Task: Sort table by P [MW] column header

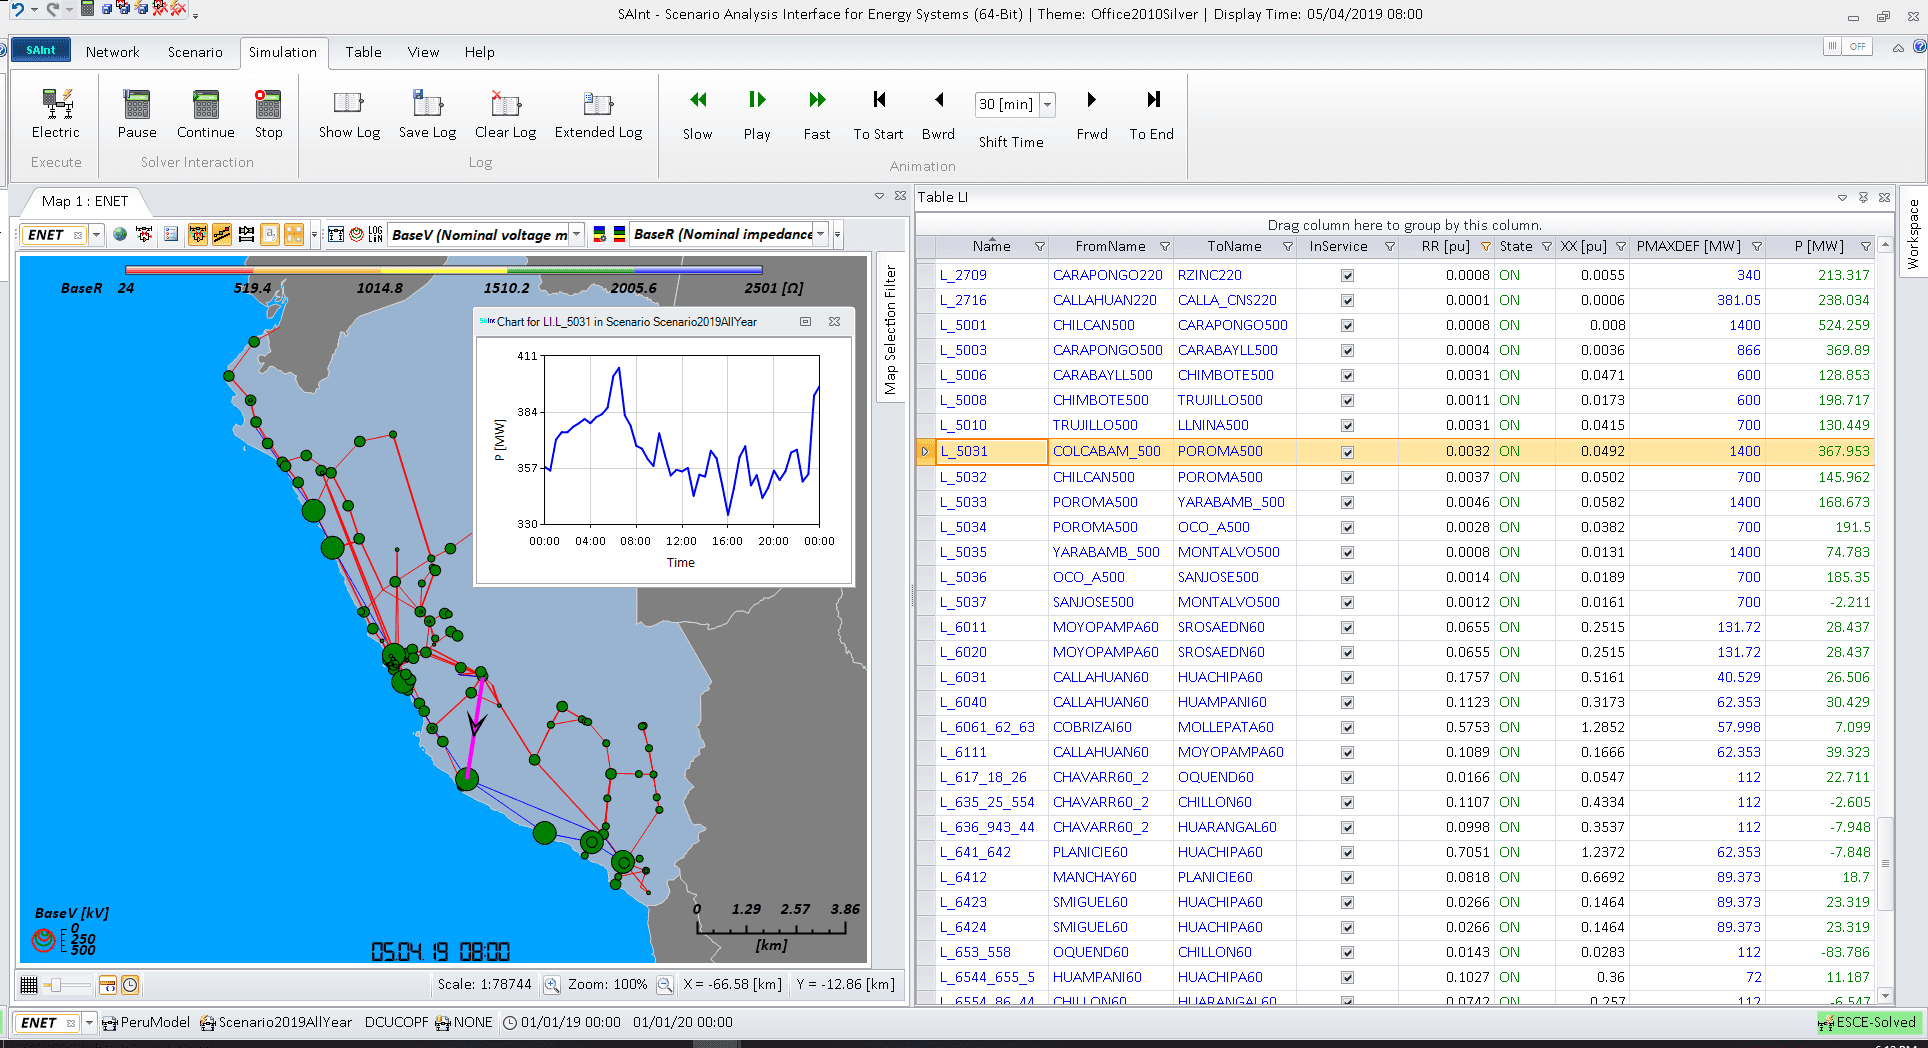Action: click(x=1818, y=246)
